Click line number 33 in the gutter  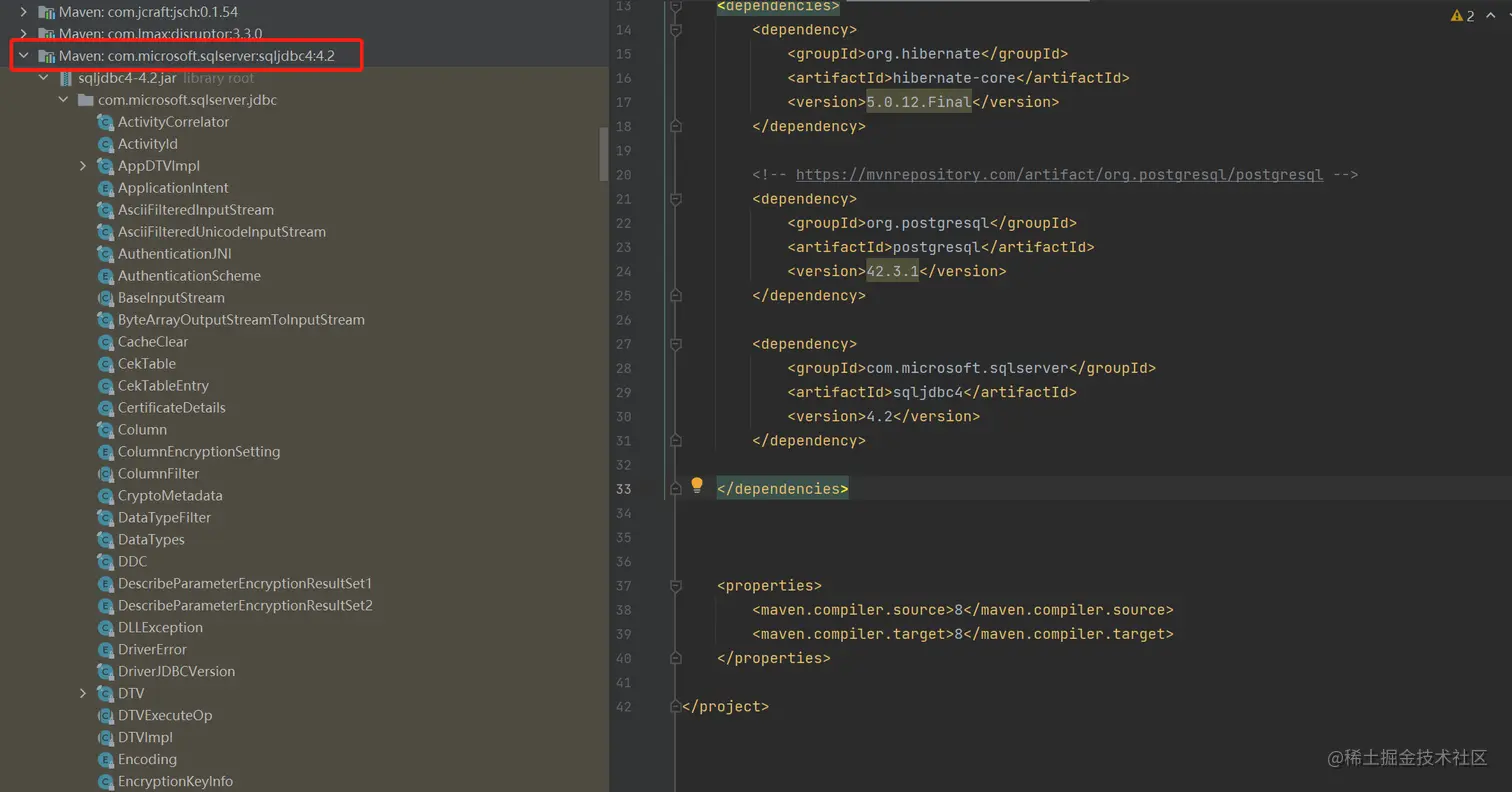[624, 489]
